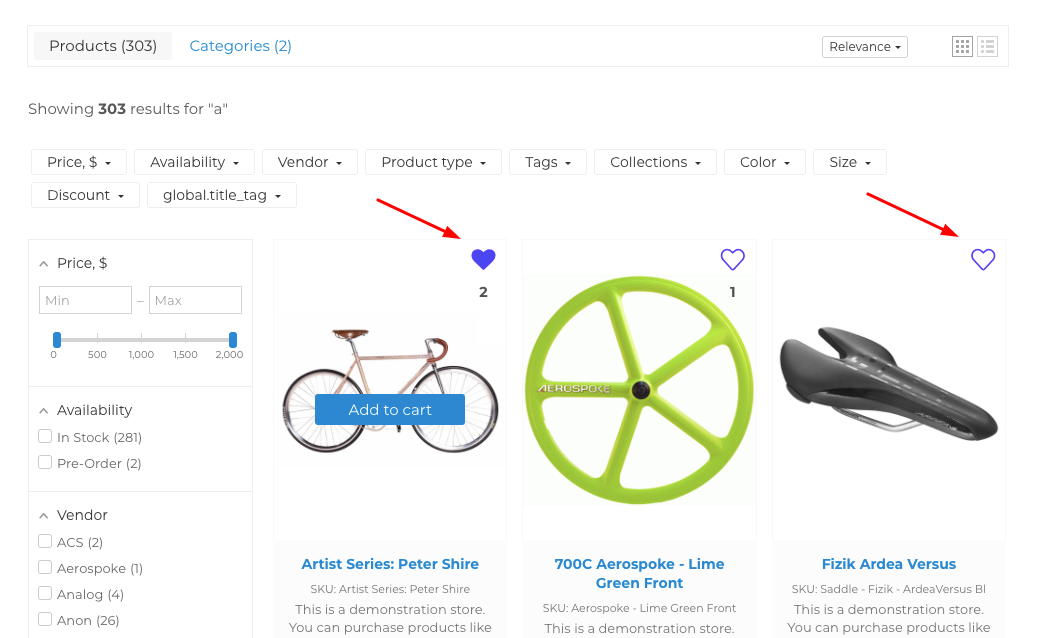
Task: Open the Artist Series: Peter Shire link
Action: click(390, 564)
